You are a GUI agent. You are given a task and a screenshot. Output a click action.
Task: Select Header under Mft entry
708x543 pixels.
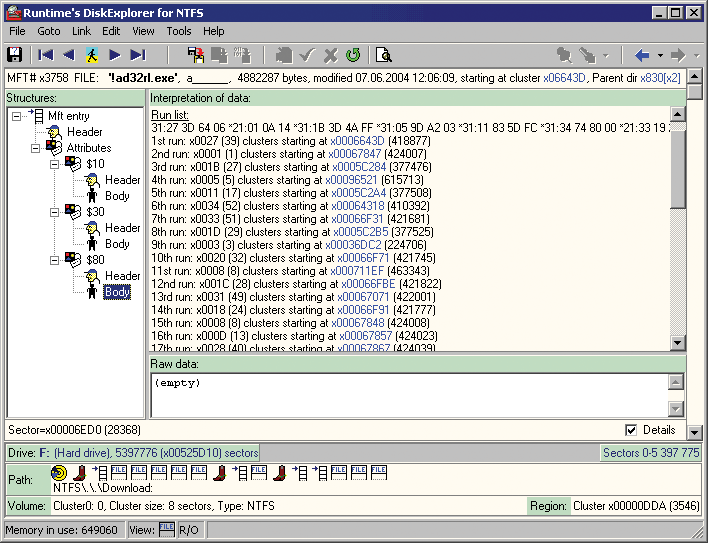point(84,132)
